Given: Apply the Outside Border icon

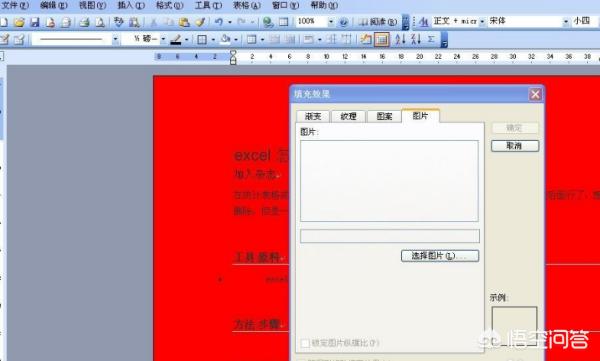Looking at the screenshot, I should coord(202,39).
